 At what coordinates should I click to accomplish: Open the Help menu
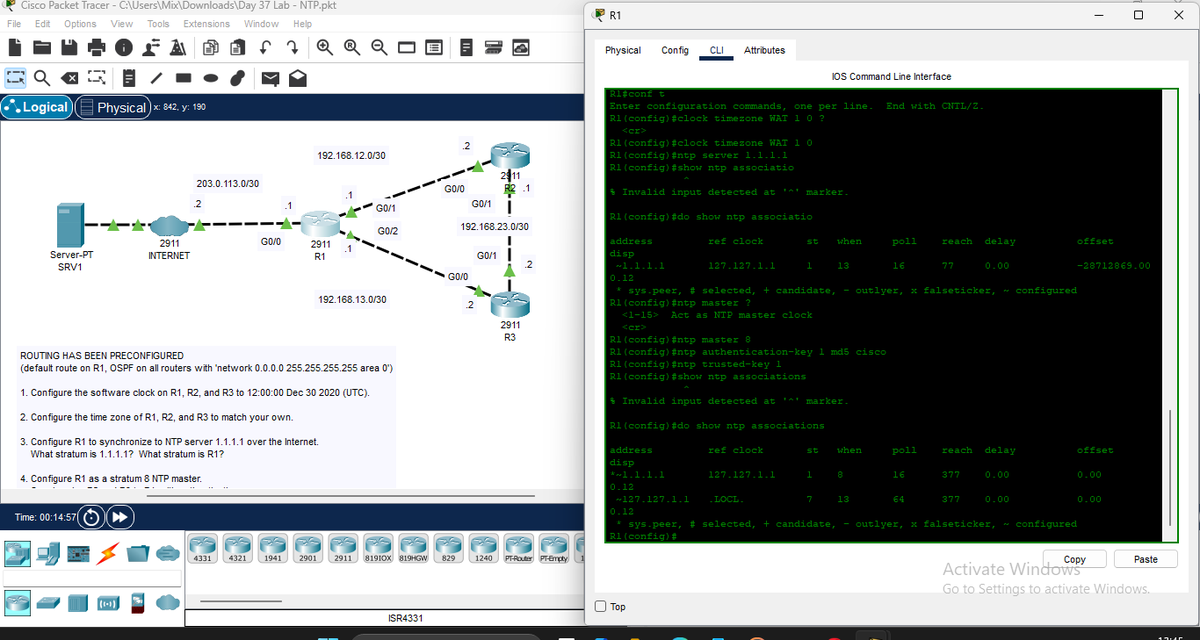coord(302,24)
